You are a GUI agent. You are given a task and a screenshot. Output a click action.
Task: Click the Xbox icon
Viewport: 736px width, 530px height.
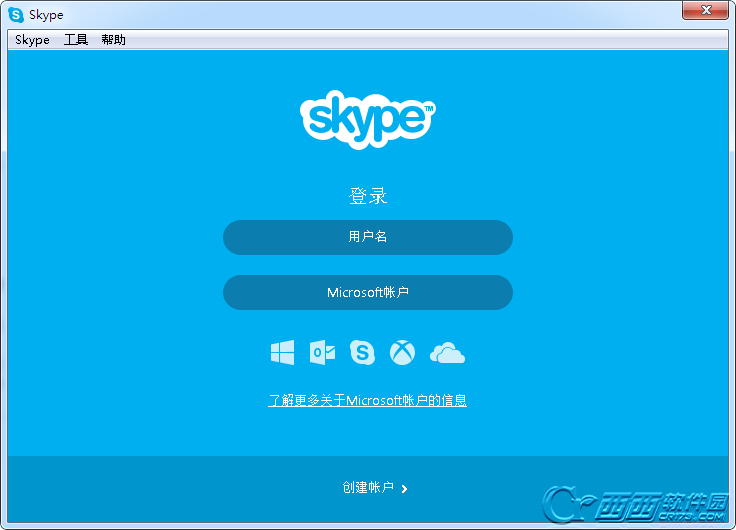tap(402, 353)
